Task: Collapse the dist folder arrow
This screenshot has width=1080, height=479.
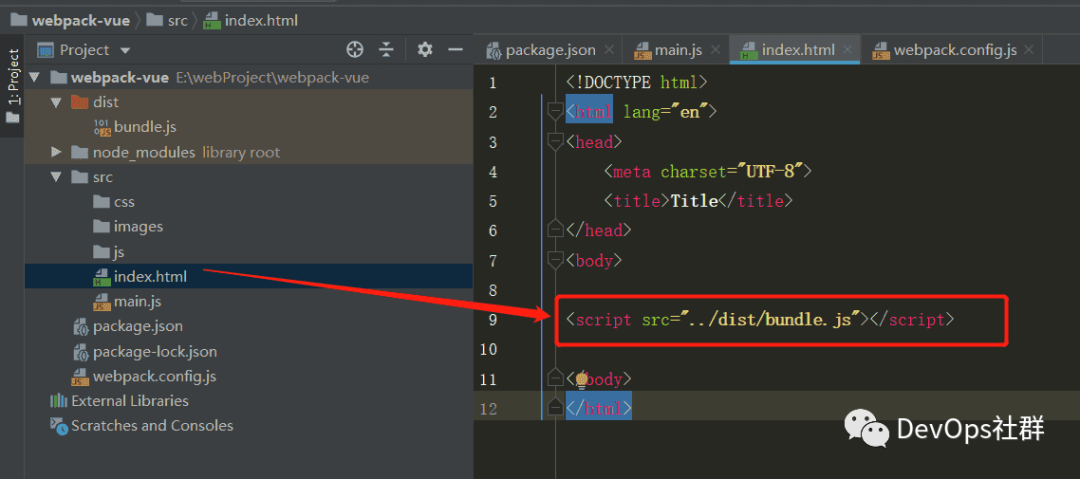Action: [56, 102]
